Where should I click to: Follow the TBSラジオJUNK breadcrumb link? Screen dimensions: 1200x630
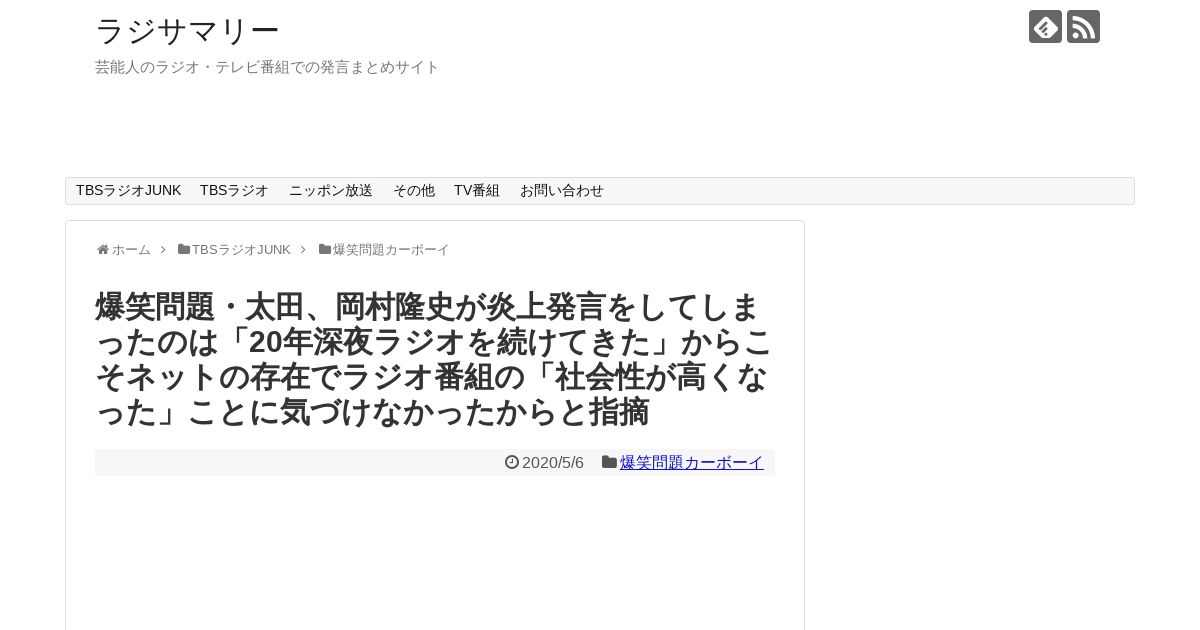pos(241,250)
